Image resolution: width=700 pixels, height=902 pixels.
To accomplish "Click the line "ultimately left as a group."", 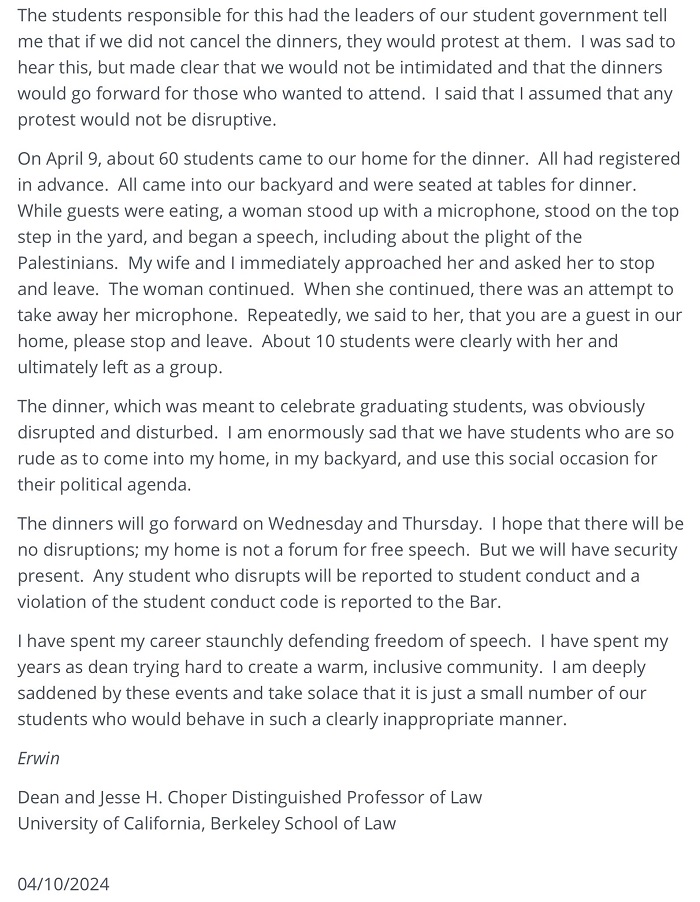I will pos(120,367).
